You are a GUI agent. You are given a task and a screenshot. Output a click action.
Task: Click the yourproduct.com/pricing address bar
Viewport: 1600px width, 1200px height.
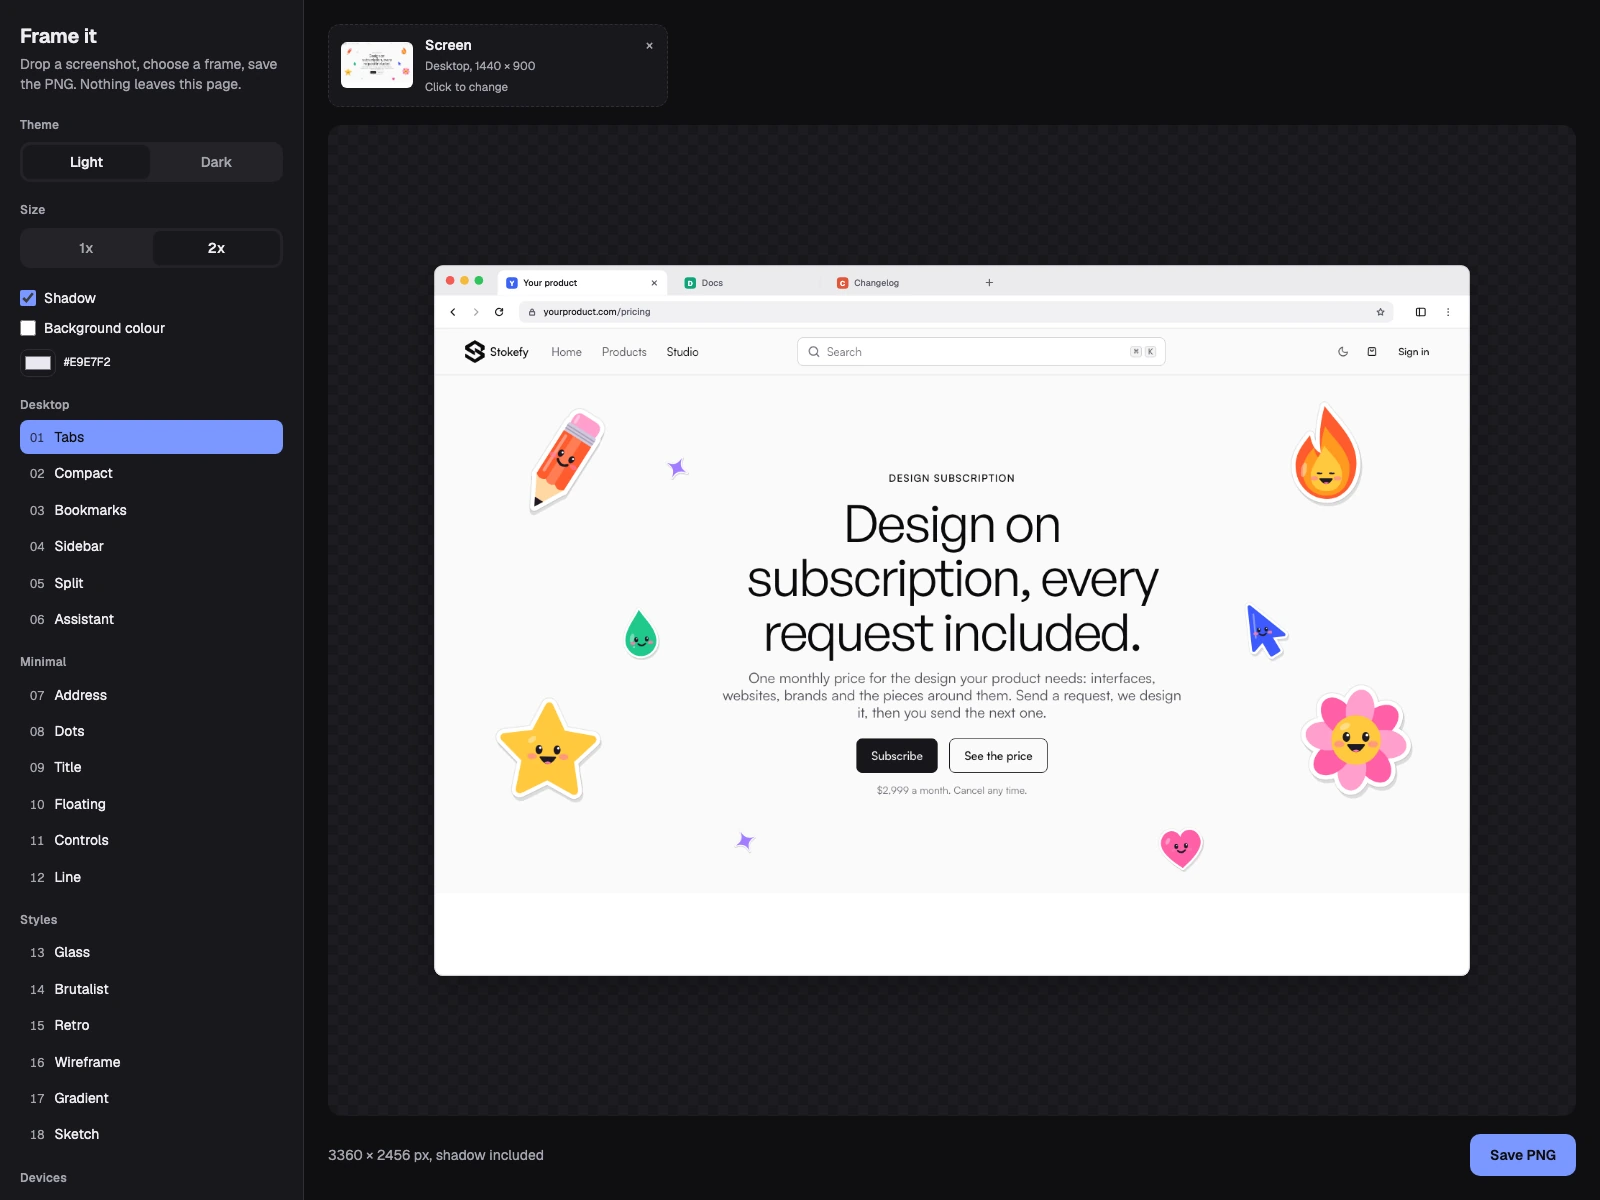955,312
